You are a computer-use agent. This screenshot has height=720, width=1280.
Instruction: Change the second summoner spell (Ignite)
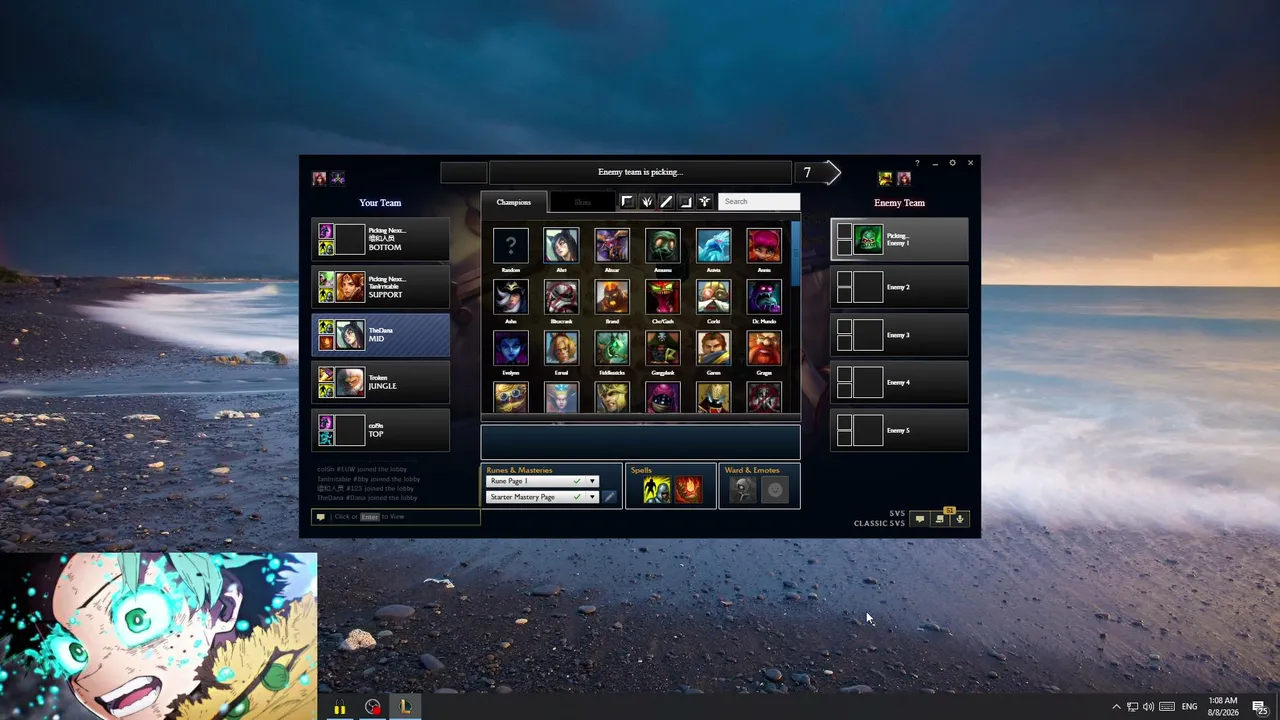(688, 490)
